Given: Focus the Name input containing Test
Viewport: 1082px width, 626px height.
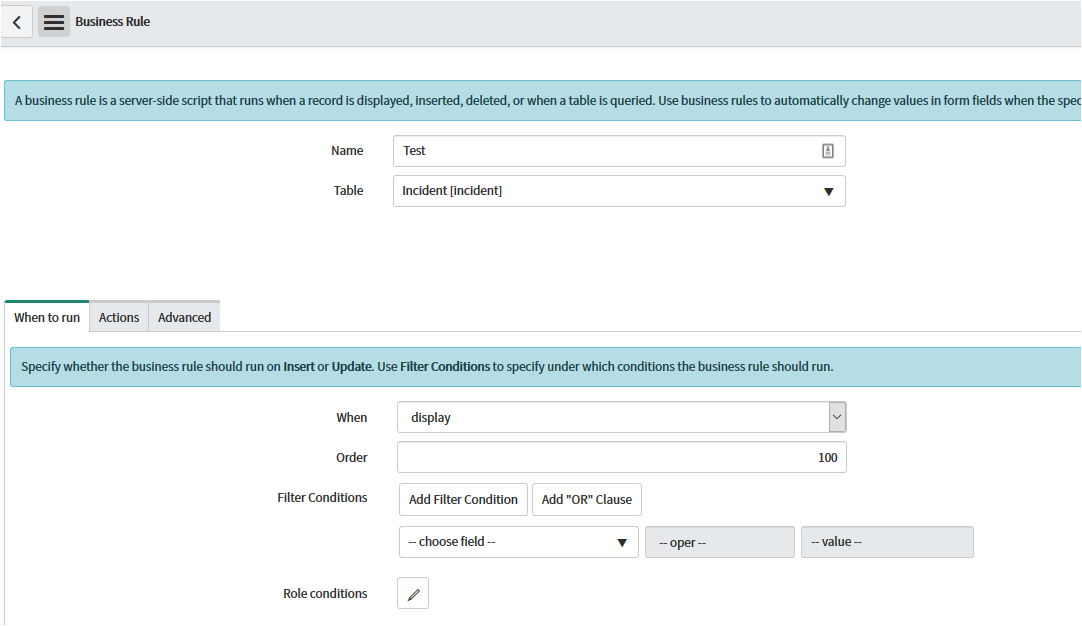Looking at the screenshot, I should (619, 151).
